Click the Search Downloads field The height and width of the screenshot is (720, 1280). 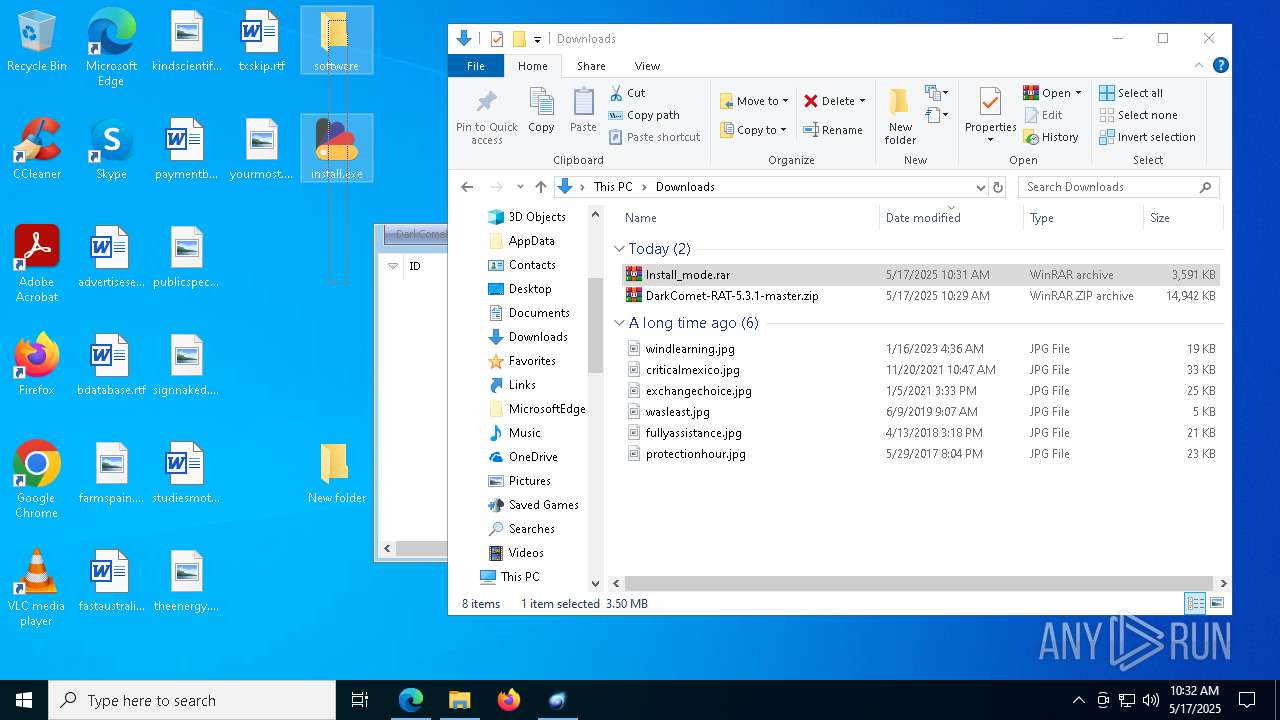(1118, 187)
